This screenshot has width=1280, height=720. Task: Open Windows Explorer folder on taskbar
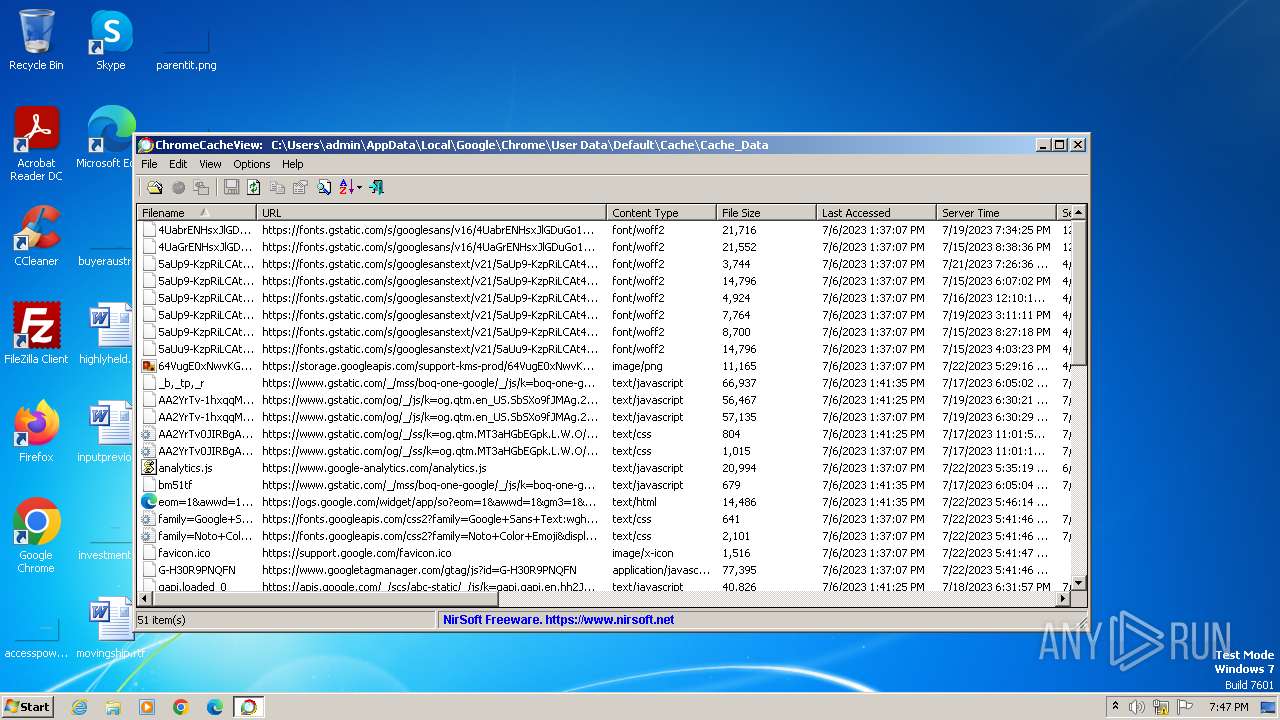(x=113, y=707)
